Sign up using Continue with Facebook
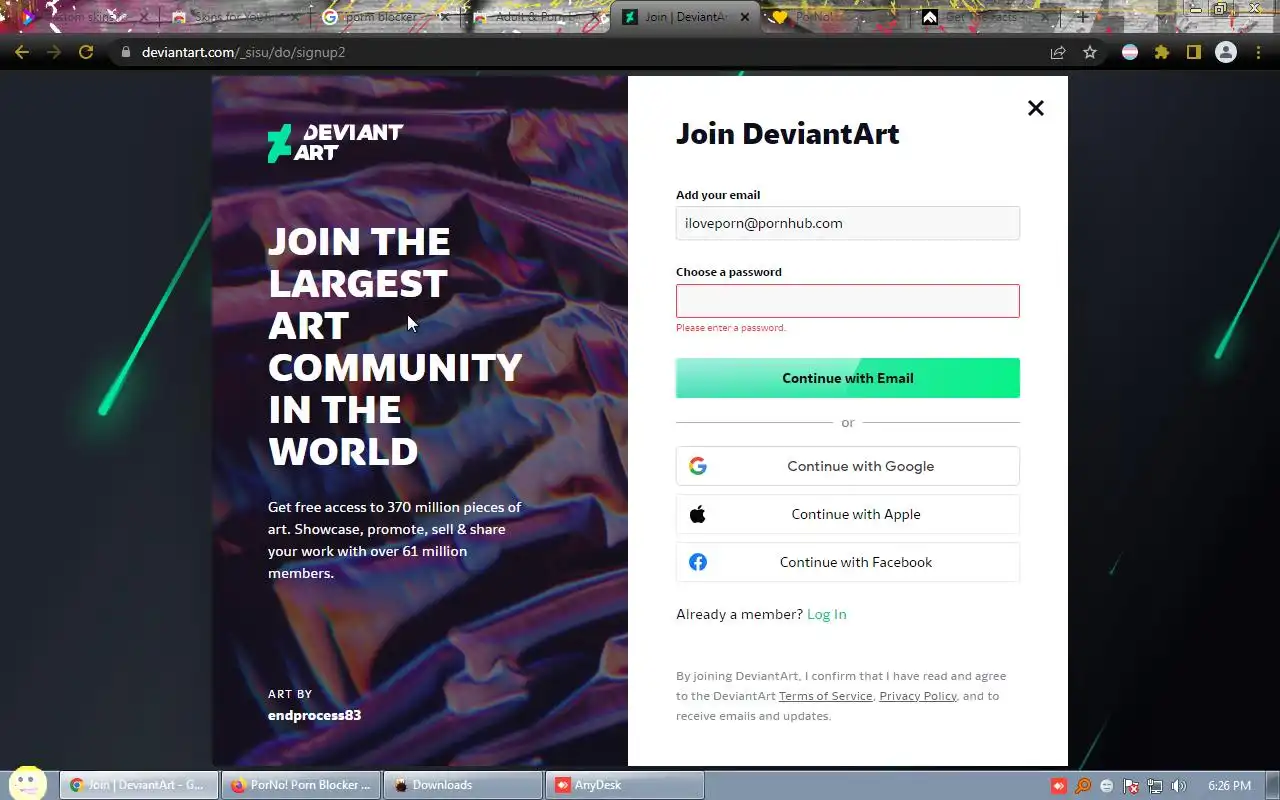The width and height of the screenshot is (1280, 800). 848,562
